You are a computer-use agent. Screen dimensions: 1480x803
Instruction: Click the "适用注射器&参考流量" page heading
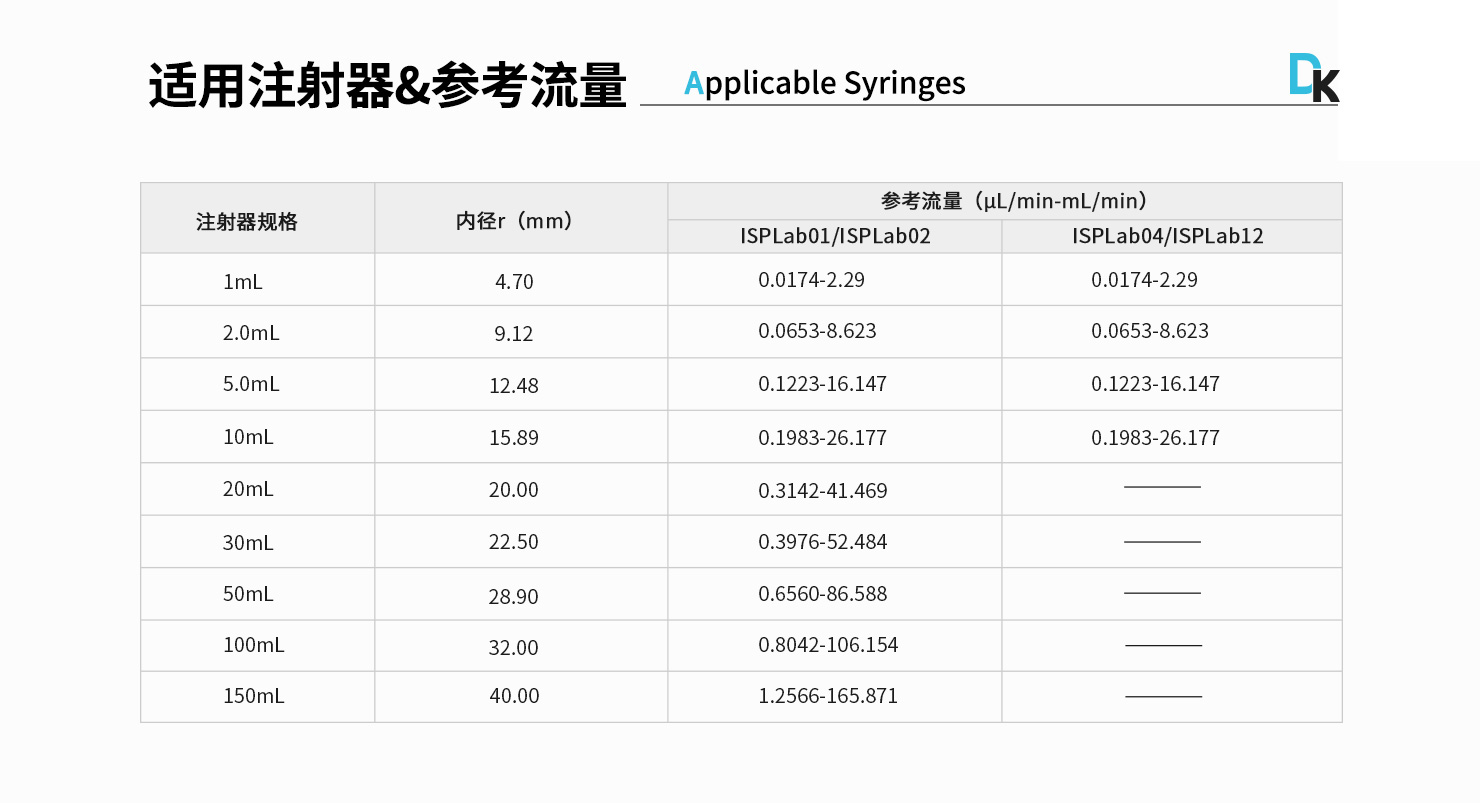[387, 85]
